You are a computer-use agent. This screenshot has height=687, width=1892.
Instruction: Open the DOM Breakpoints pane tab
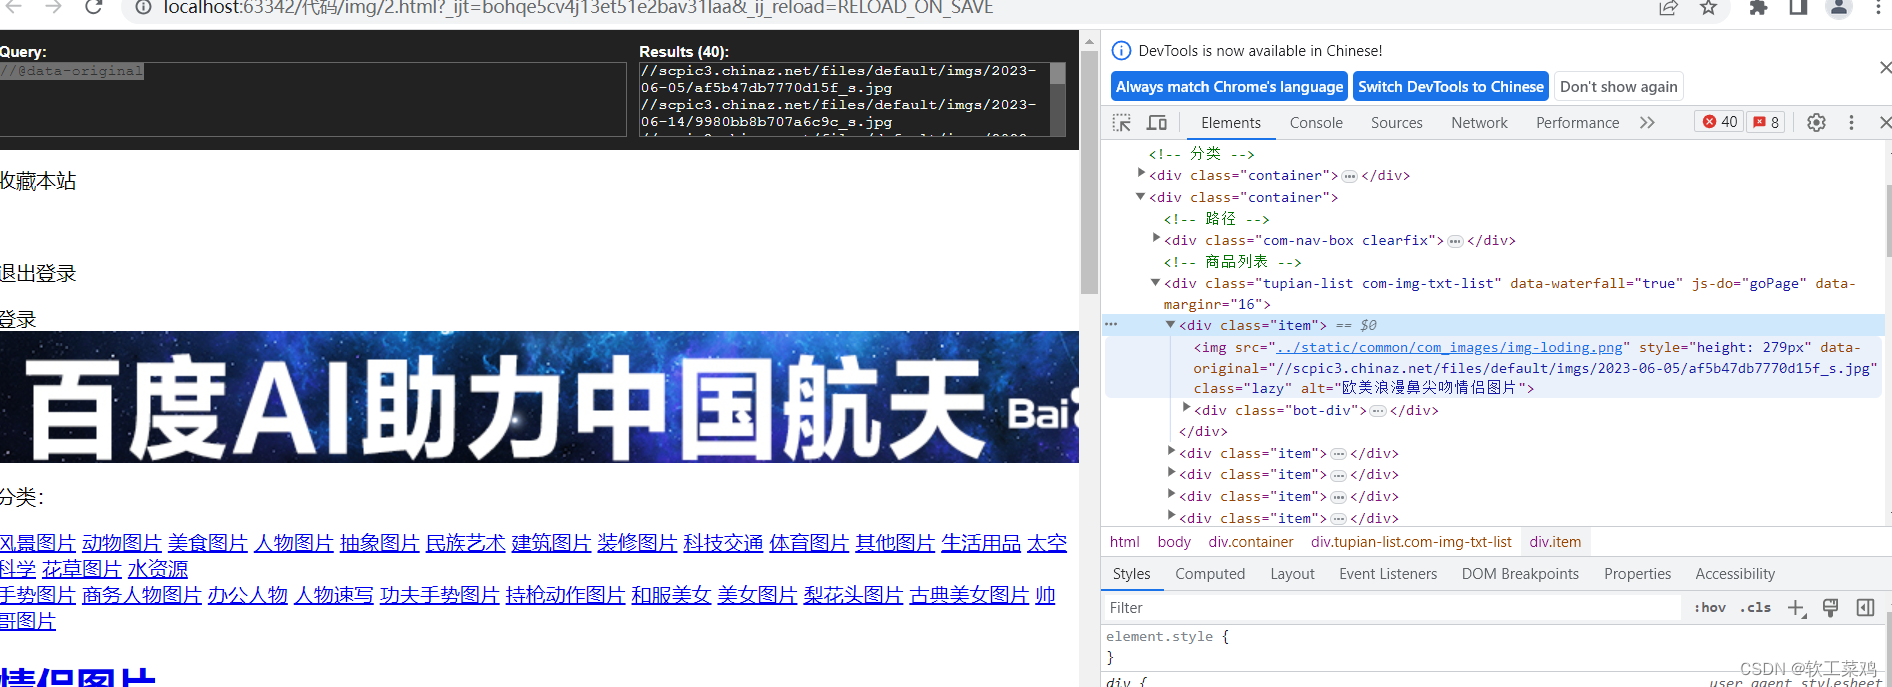click(1520, 574)
